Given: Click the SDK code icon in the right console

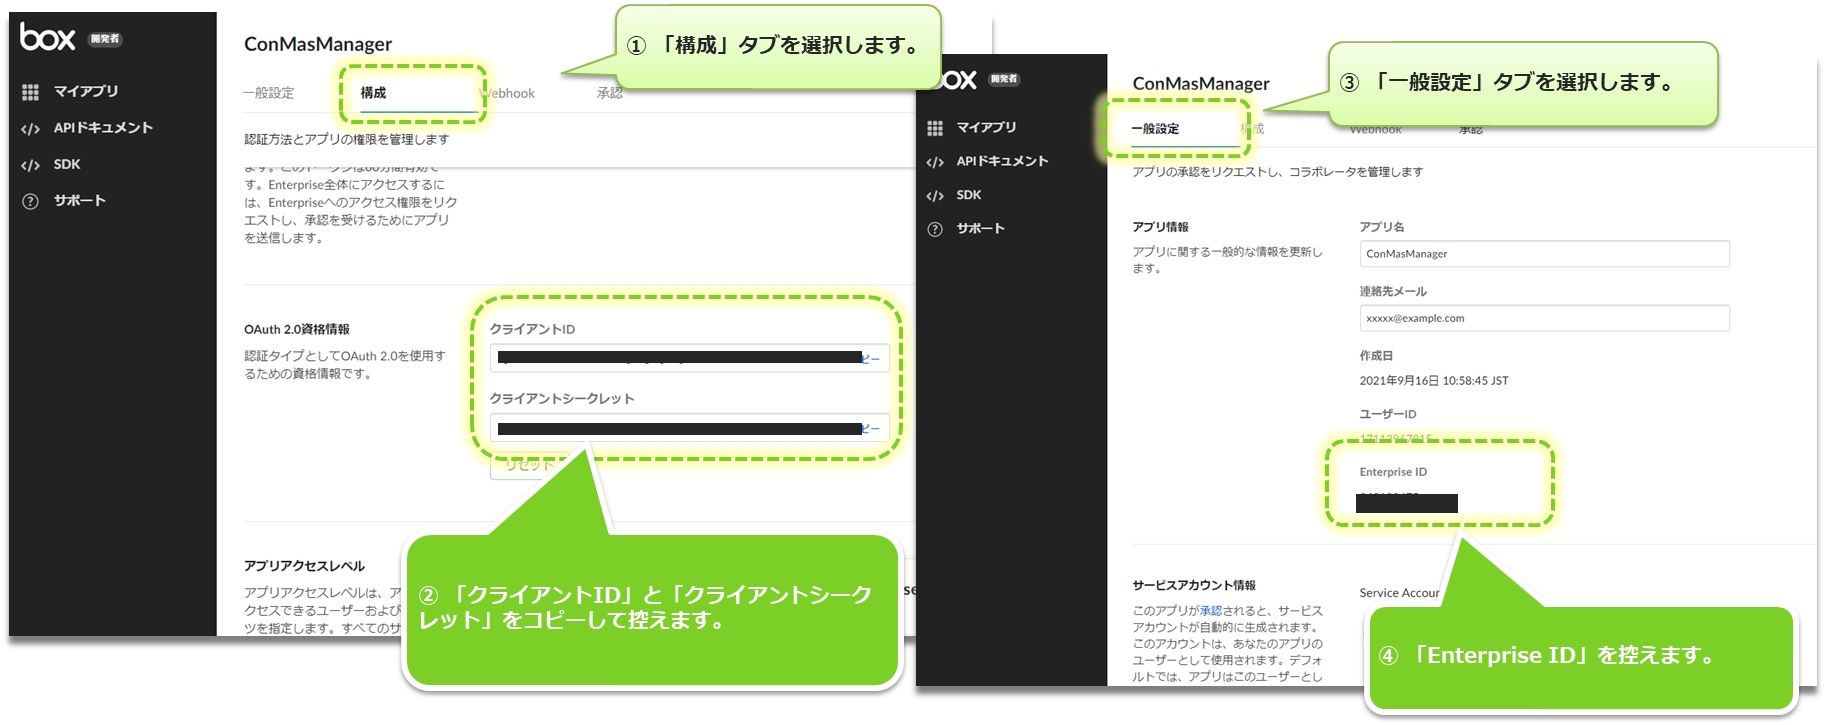Looking at the screenshot, I should pos(935,196).
